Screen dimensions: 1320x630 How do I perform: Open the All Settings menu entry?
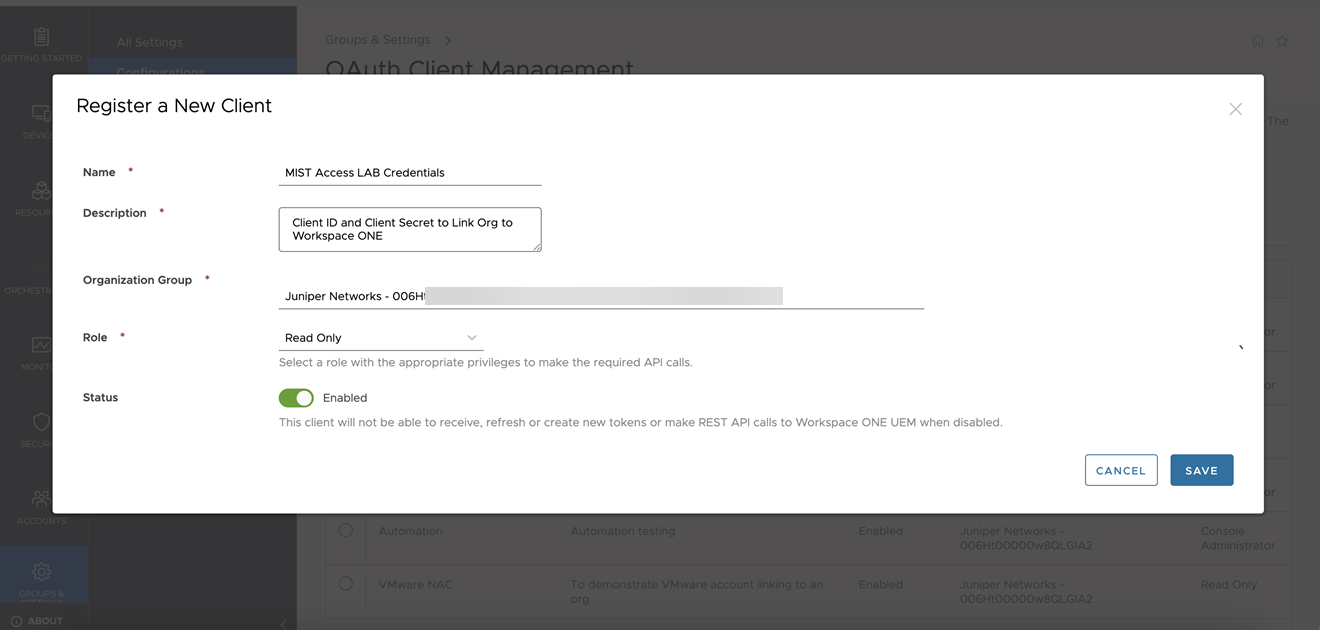tap(149, 42)
